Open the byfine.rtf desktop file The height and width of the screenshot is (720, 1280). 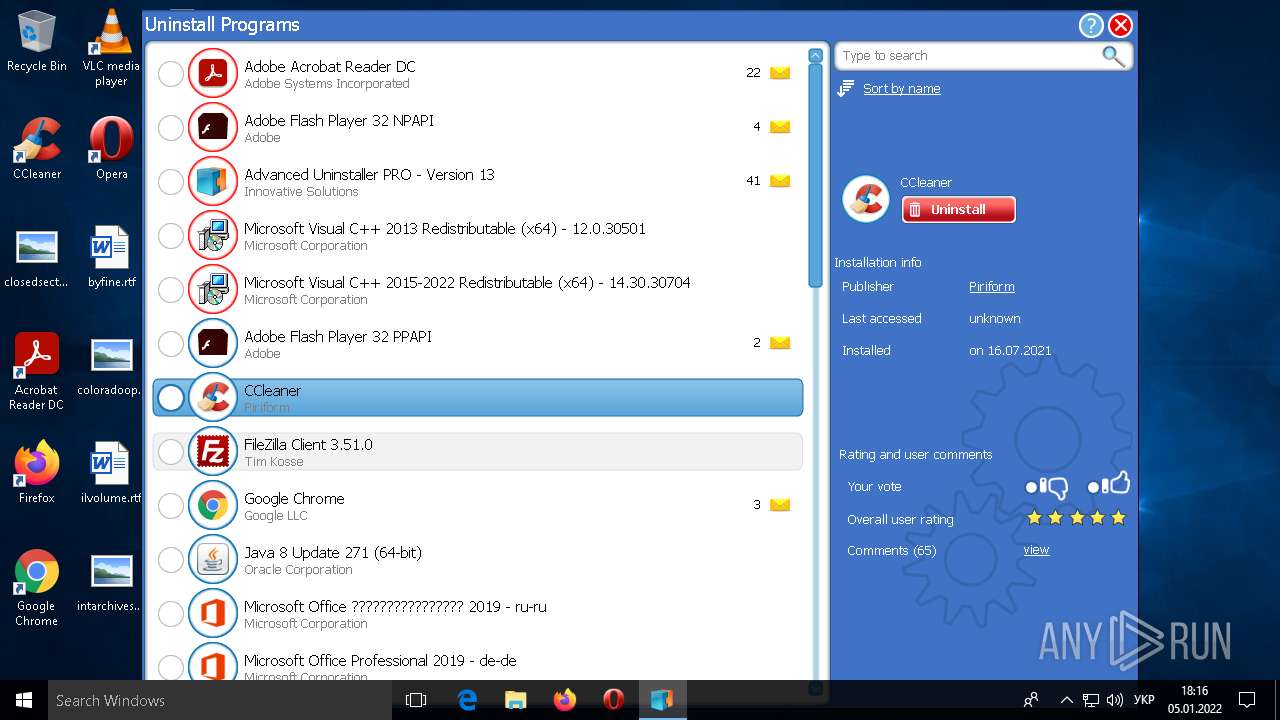[x=111, y=257]
